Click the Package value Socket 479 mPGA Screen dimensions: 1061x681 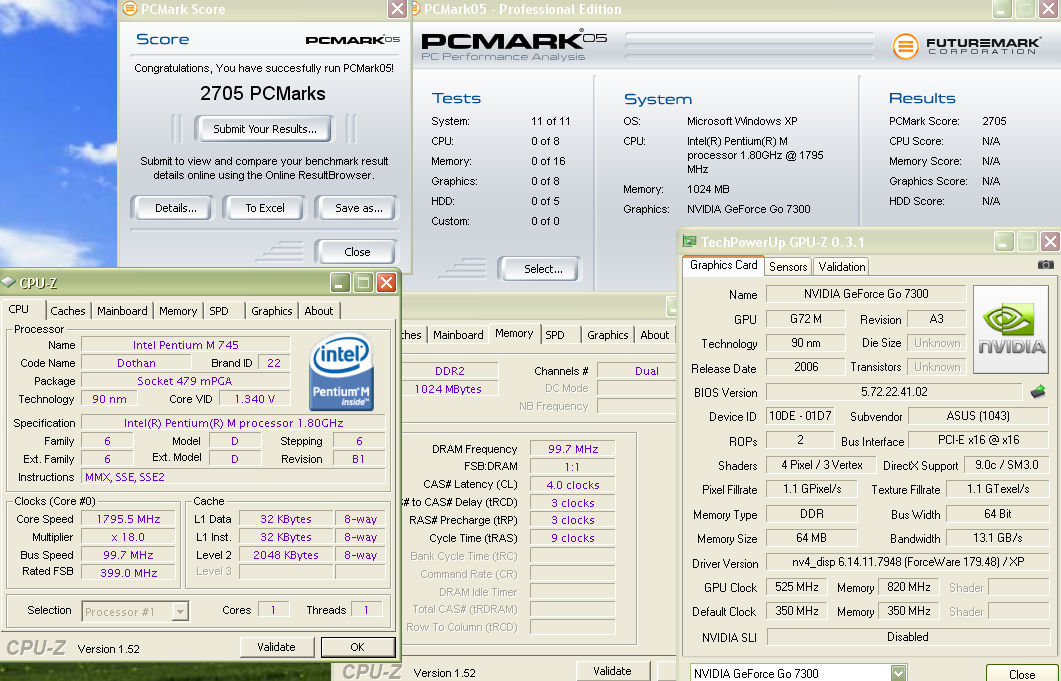[x=185, y=381]
